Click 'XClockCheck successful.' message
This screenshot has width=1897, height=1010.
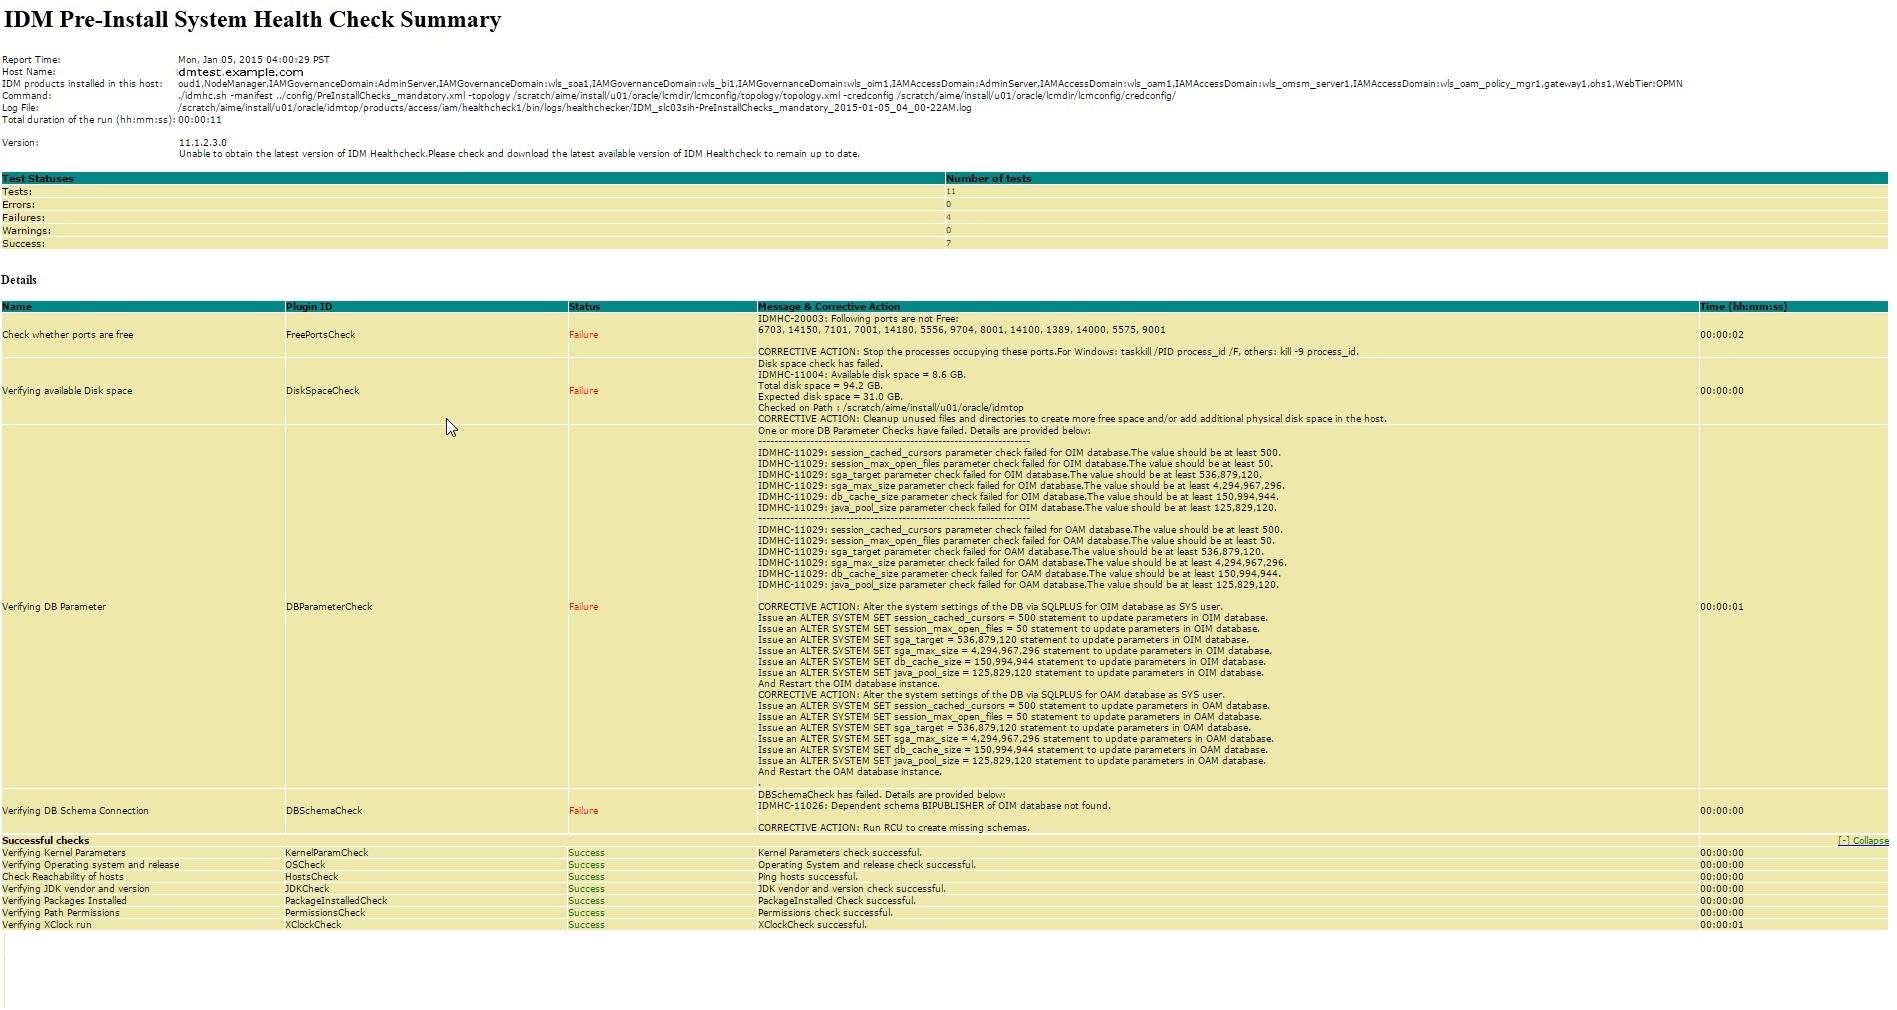click(x=812, y=925)
